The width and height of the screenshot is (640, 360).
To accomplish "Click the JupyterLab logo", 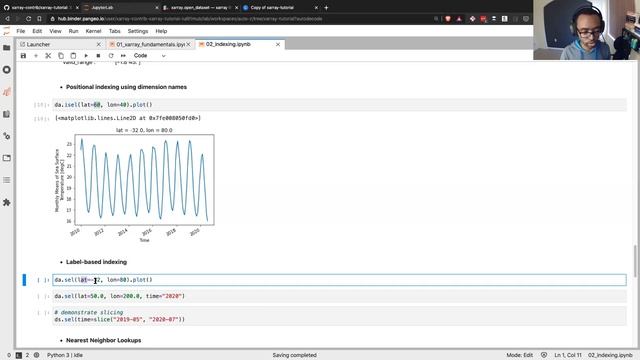I will point(7,31).
